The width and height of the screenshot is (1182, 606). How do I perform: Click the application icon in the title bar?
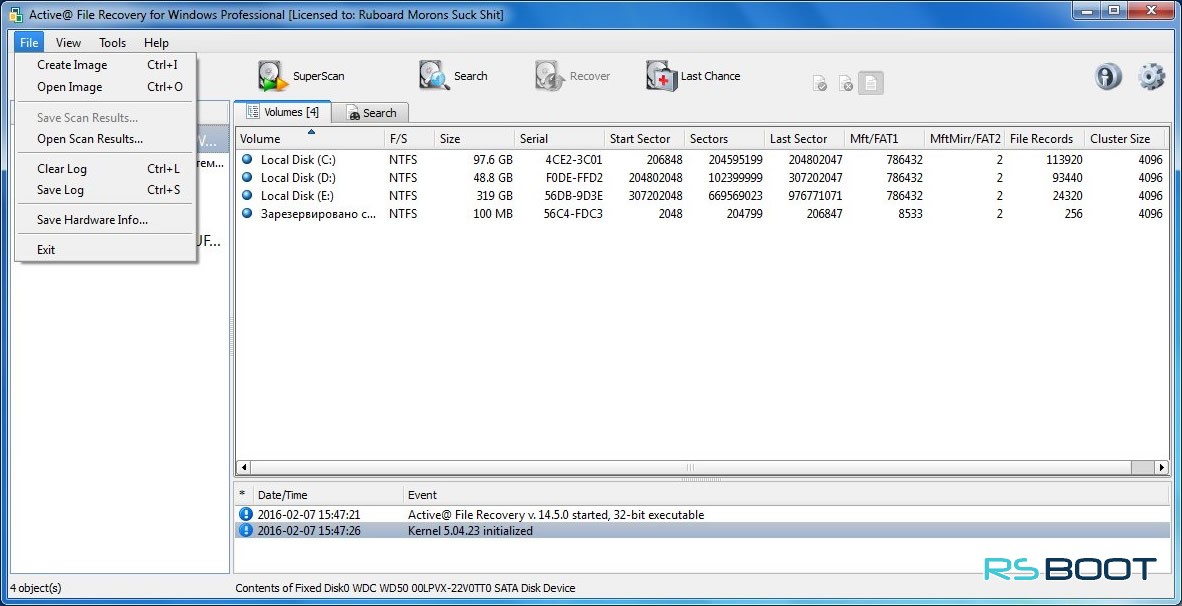click(14, 14)
